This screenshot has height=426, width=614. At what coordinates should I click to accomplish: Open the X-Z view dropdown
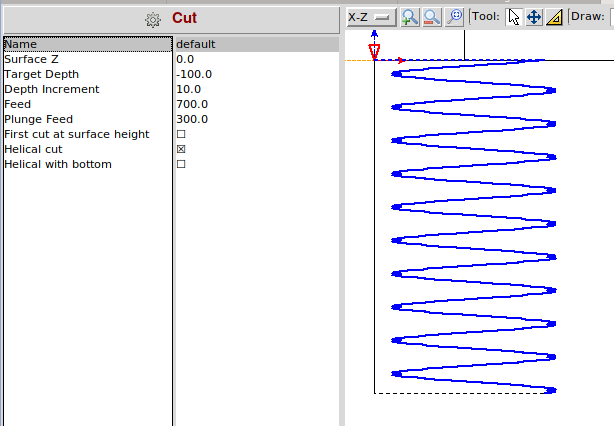pyautogui.click(x=370, y=17)
